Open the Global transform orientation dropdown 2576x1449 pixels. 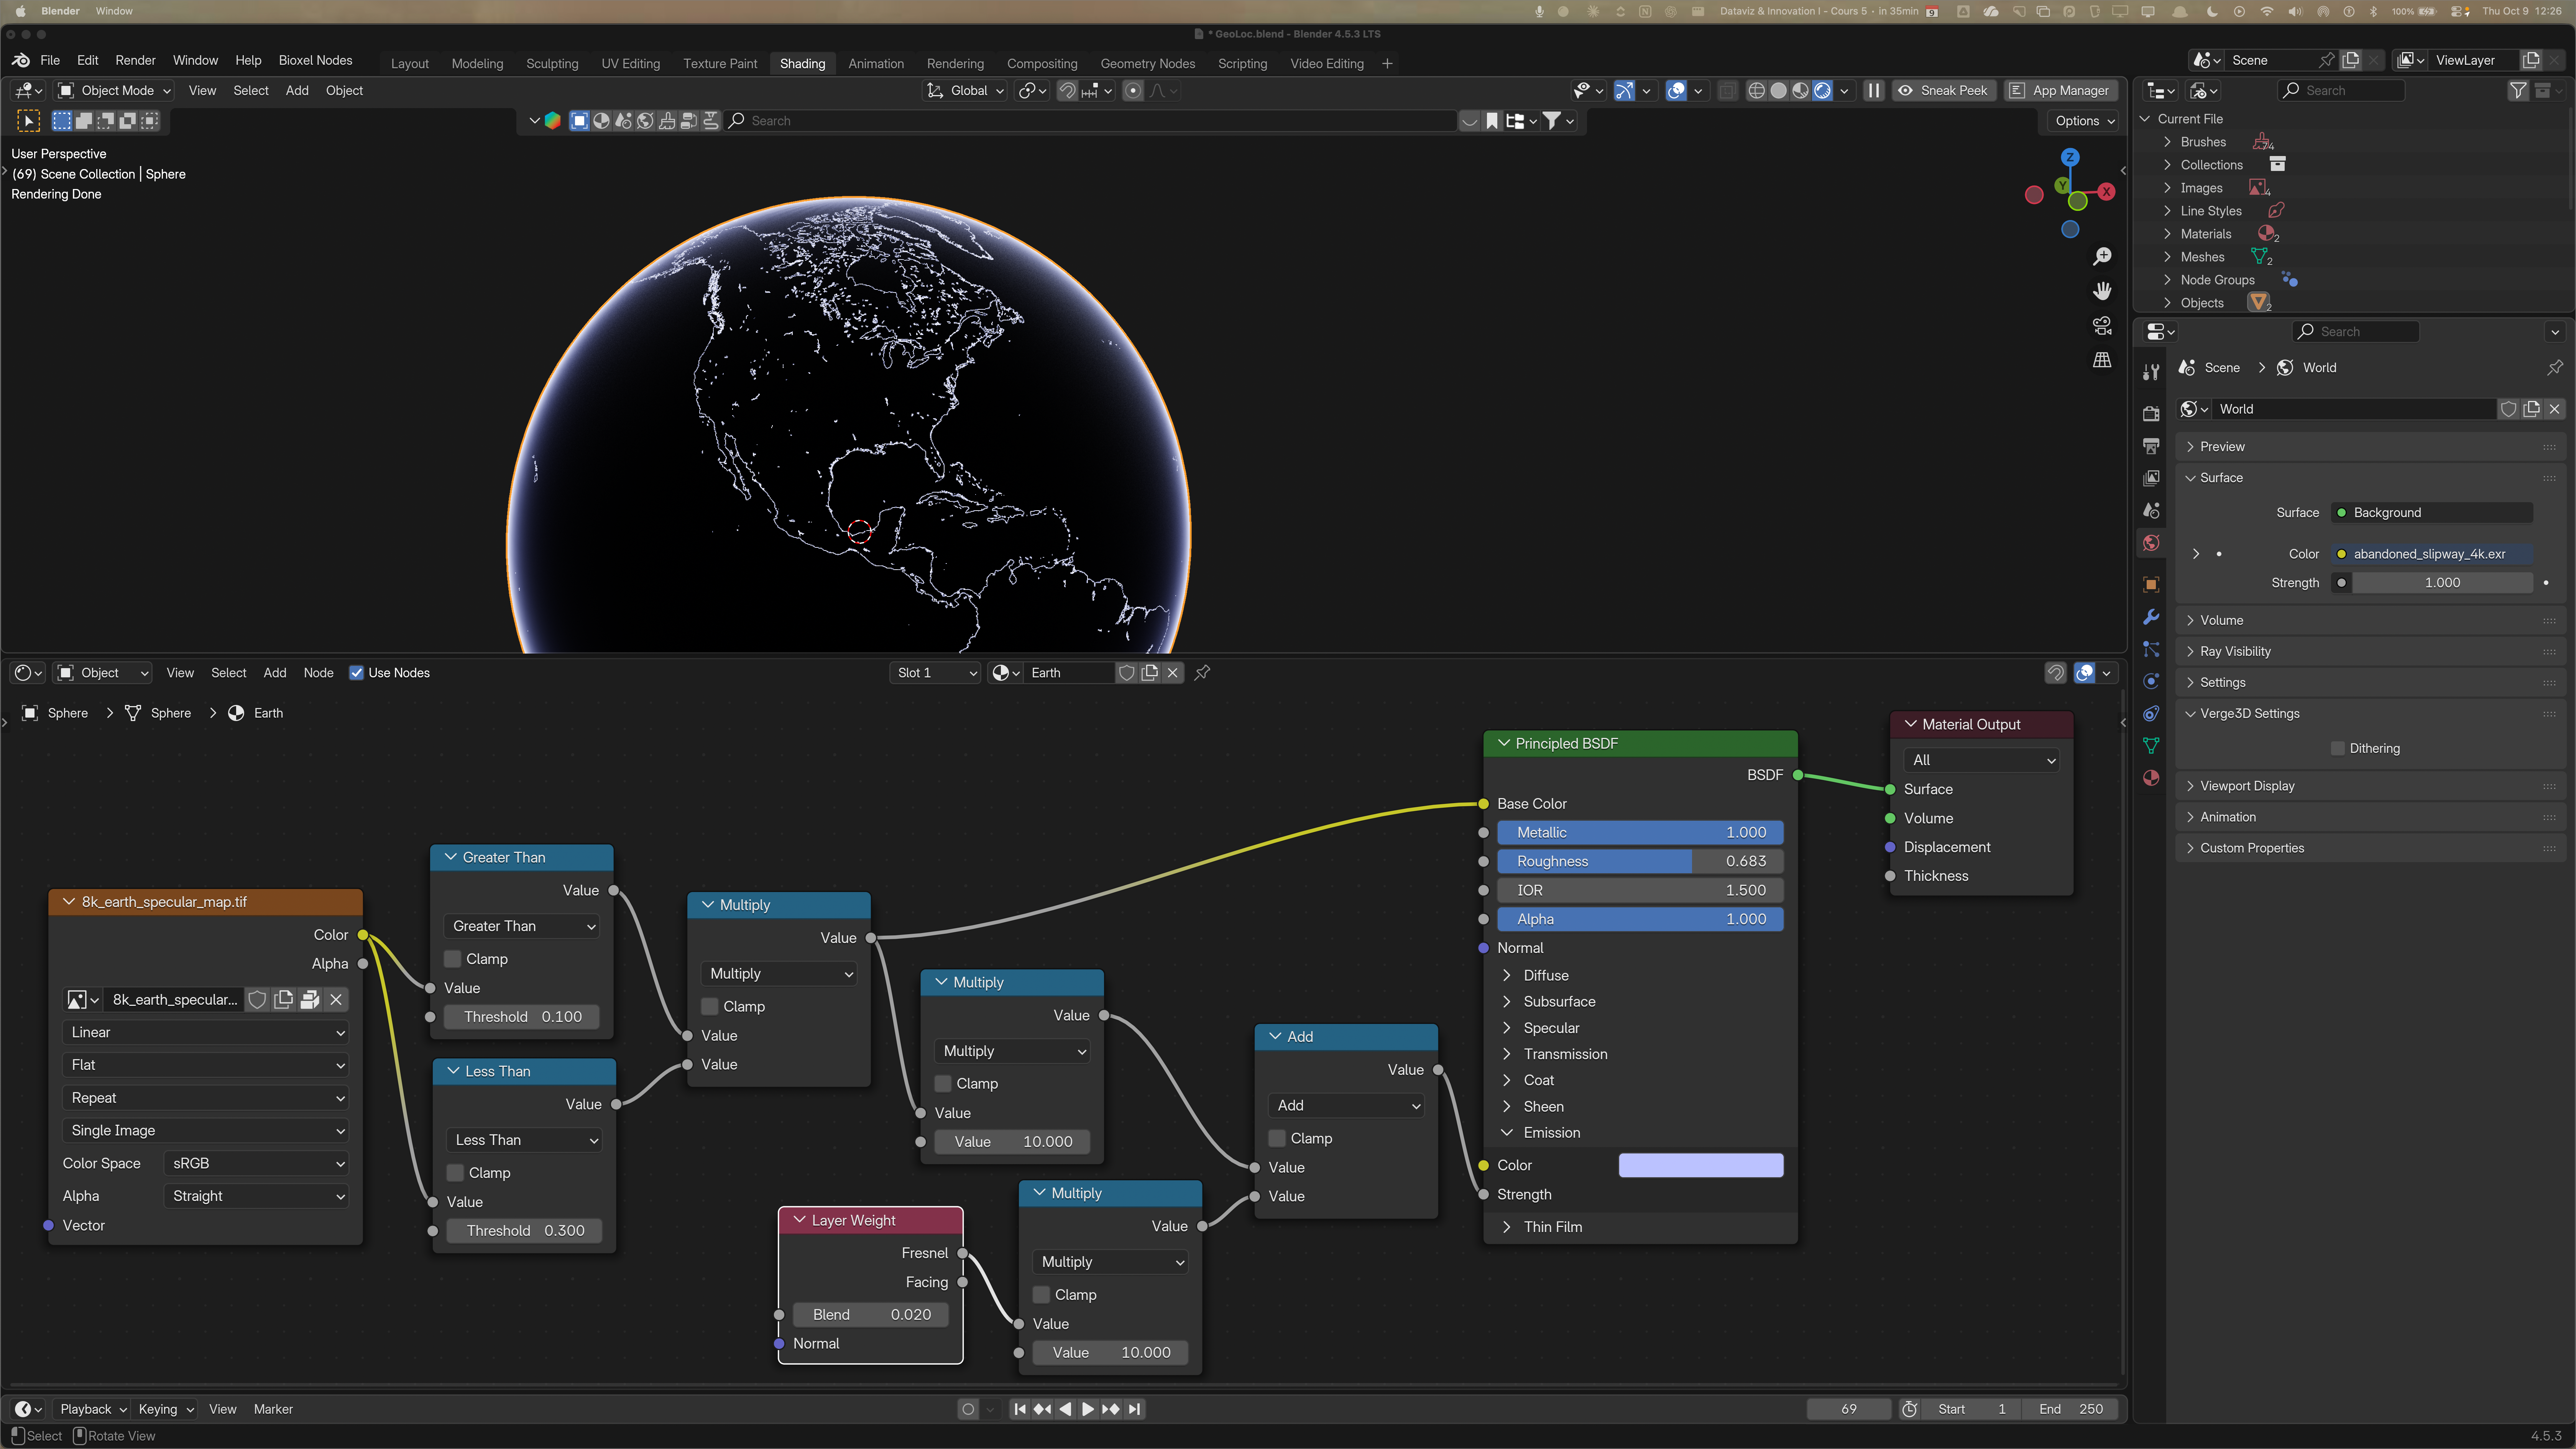point(965,91)
